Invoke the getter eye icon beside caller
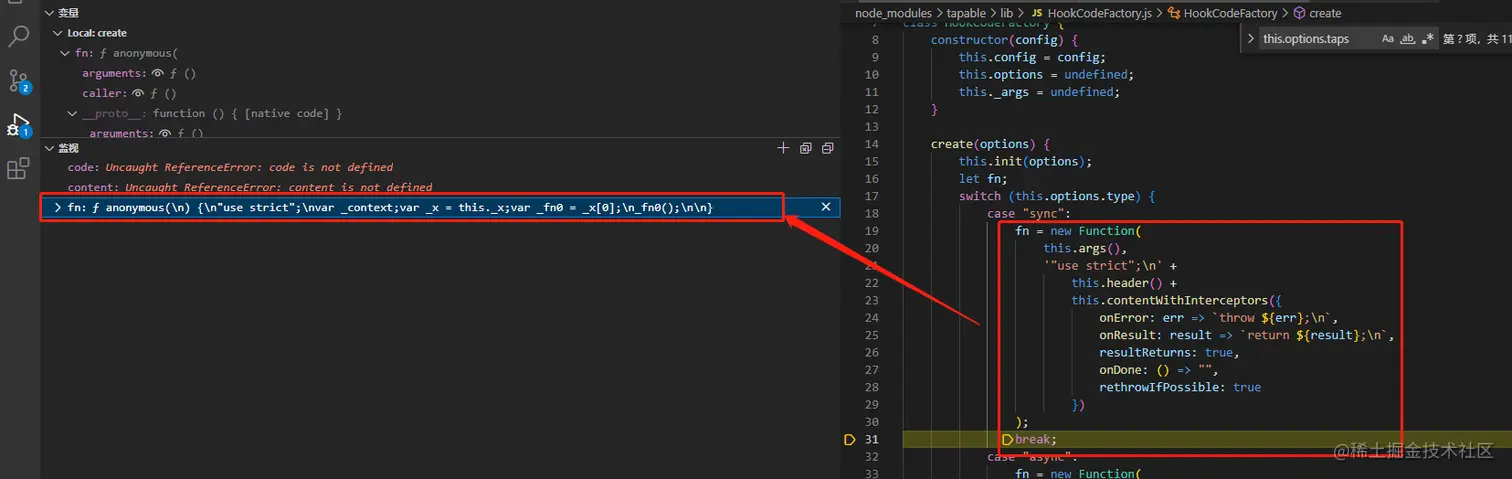The height and width of the screenshot is (479, 1512). point(138,93)
